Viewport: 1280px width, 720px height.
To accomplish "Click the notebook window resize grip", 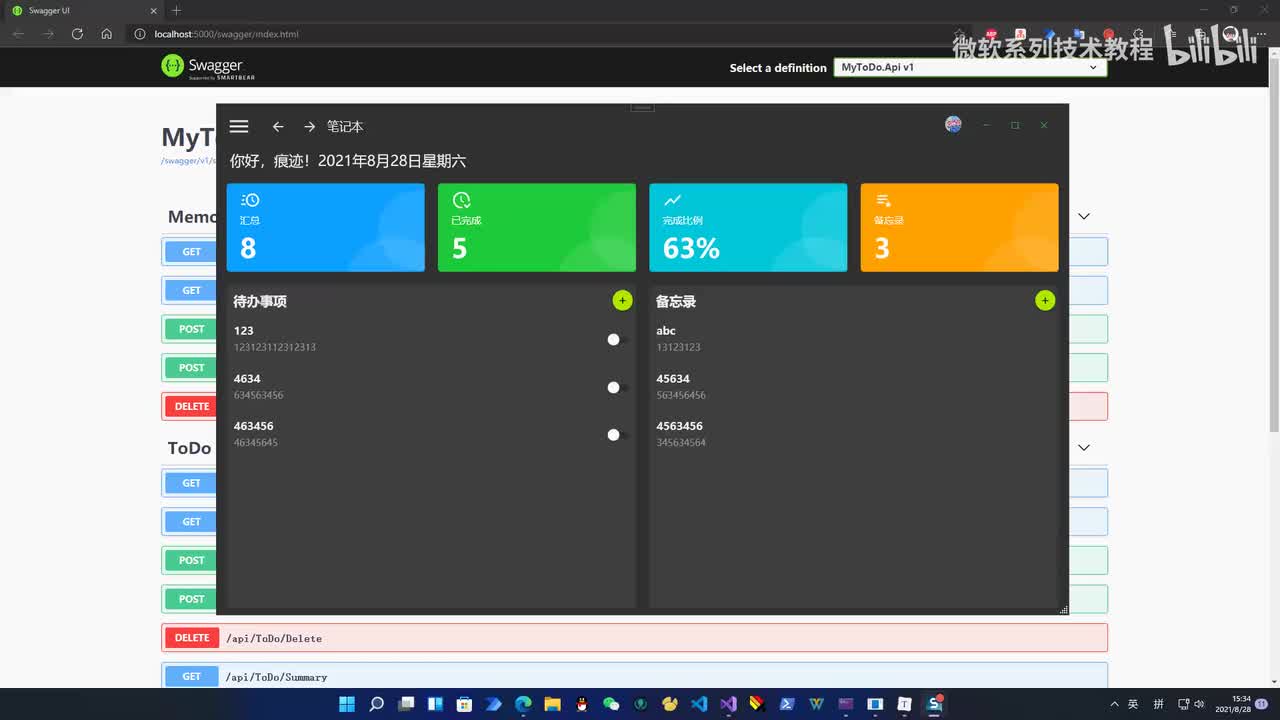I will [1063, 609].
